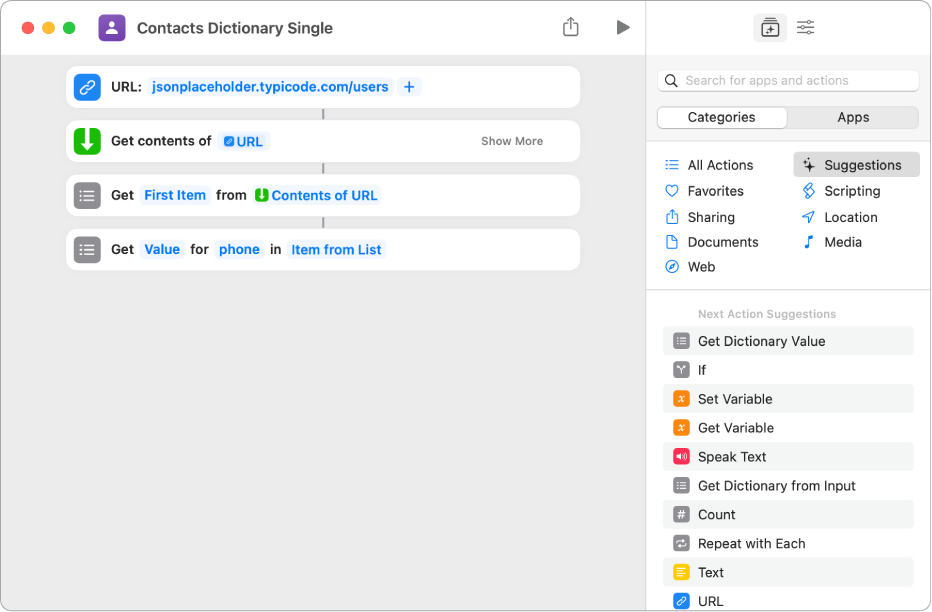Toggle the Action Library panel
This screenshot has height=612, width=932.
(769, 27)
